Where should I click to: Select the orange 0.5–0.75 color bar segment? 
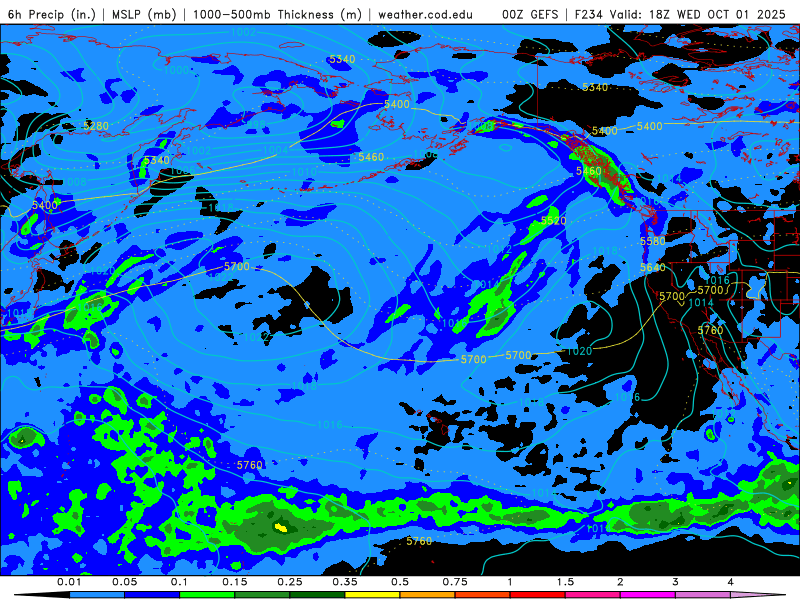[x=428, y=595]
